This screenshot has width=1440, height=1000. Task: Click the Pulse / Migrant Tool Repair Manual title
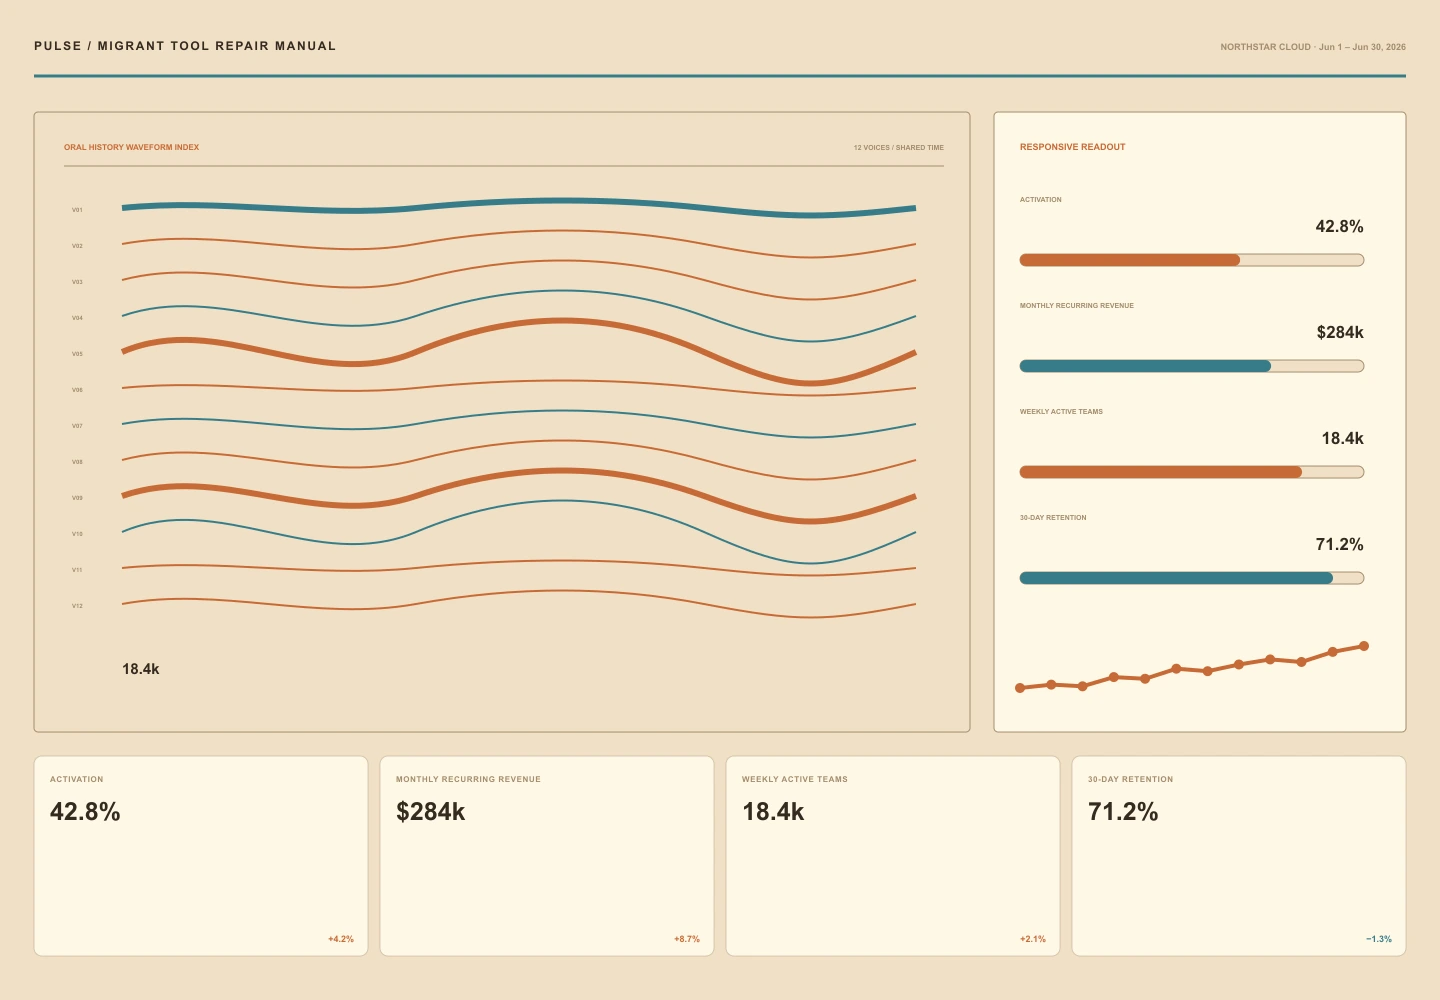(185, 46)
